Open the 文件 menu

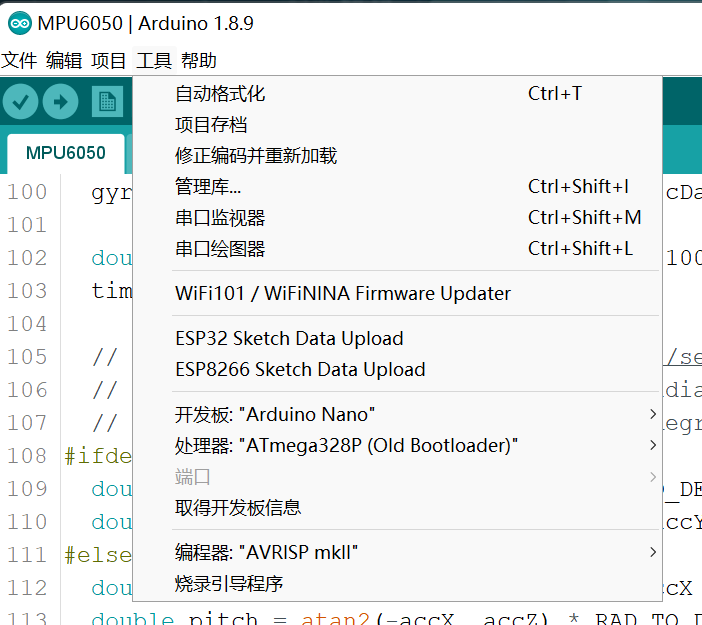point(19,60)
